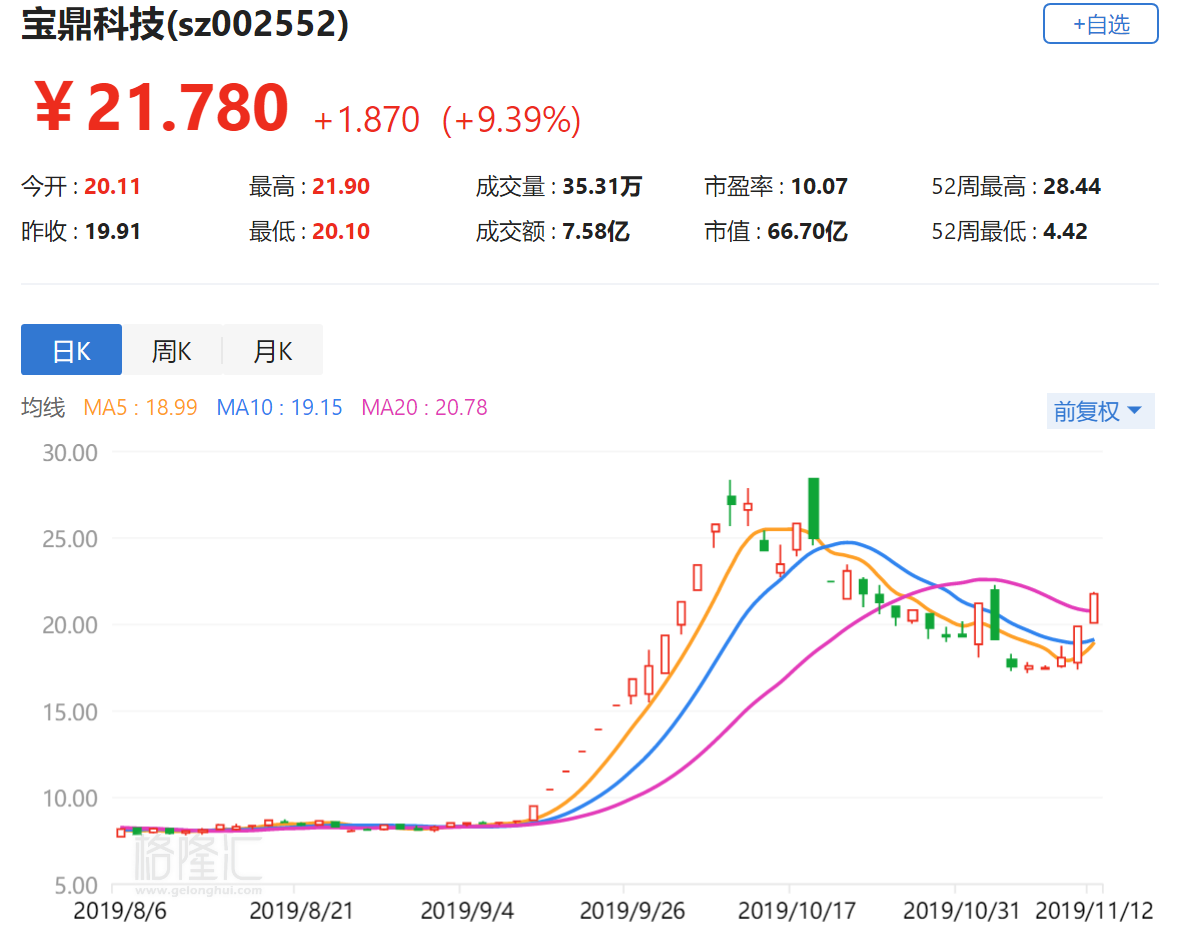Click the 52周最高 value 28.44
1185x930 pixels.
coord(1072,187)
